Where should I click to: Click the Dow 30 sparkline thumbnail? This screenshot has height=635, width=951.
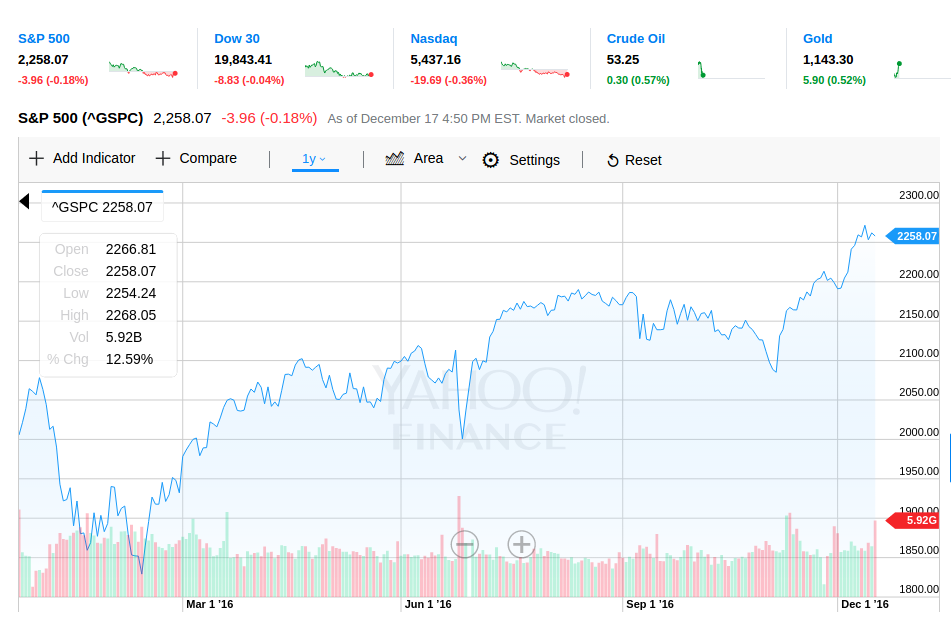(339, 69)
